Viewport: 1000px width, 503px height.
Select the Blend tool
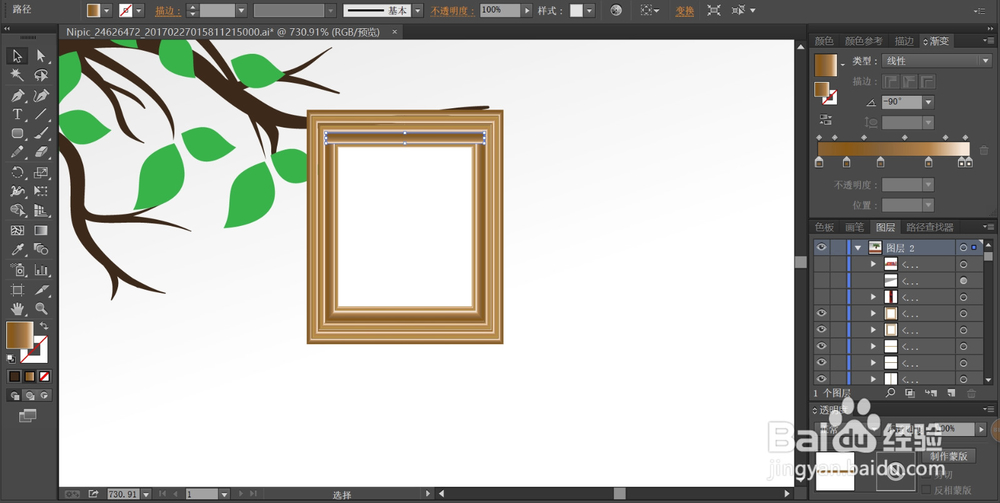[41, 250]
